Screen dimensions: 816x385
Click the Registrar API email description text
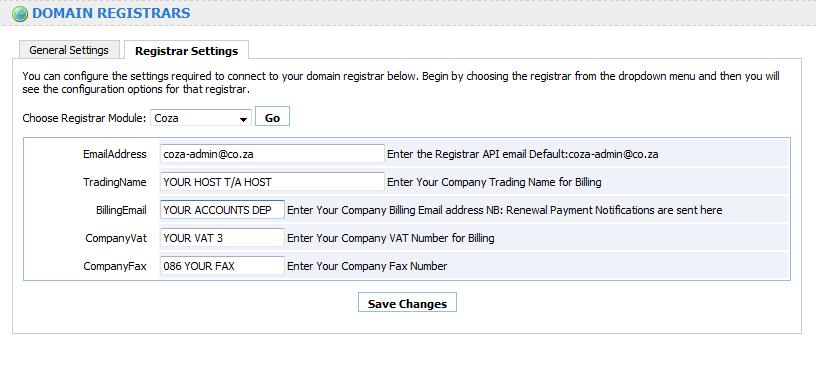click(x=522, y=154)
